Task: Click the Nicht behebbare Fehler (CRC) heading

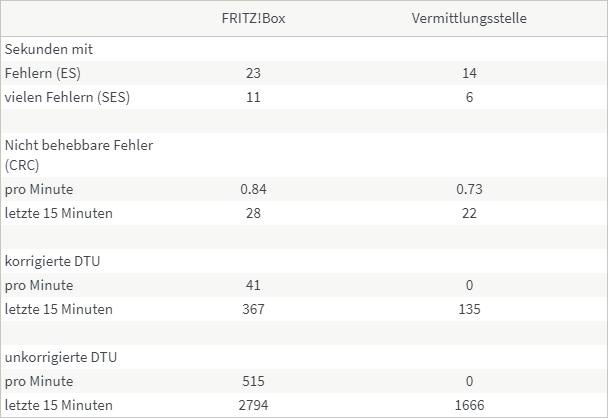Action: [79, 155]
